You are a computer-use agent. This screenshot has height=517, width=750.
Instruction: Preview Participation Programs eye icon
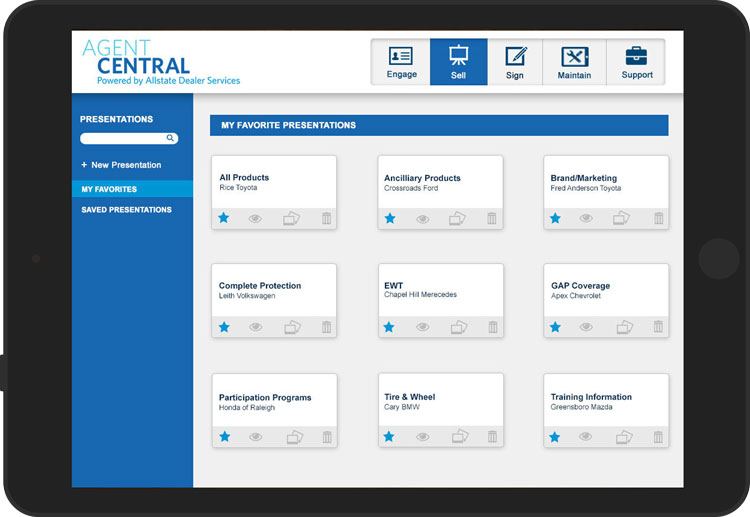coord(255,437)
